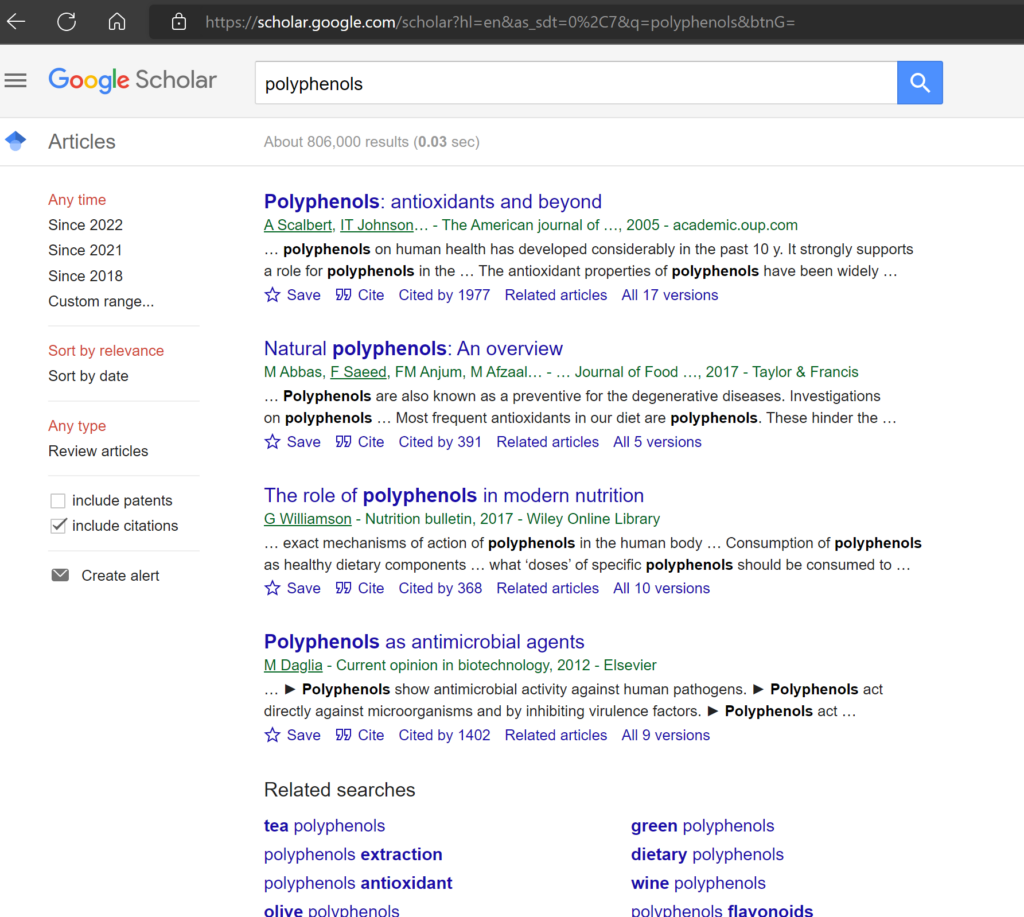The height and width of the screenshot is (917, 1024).
Task: Open the hamburger menu beside Google Scholar
Action: click(16, 81)
